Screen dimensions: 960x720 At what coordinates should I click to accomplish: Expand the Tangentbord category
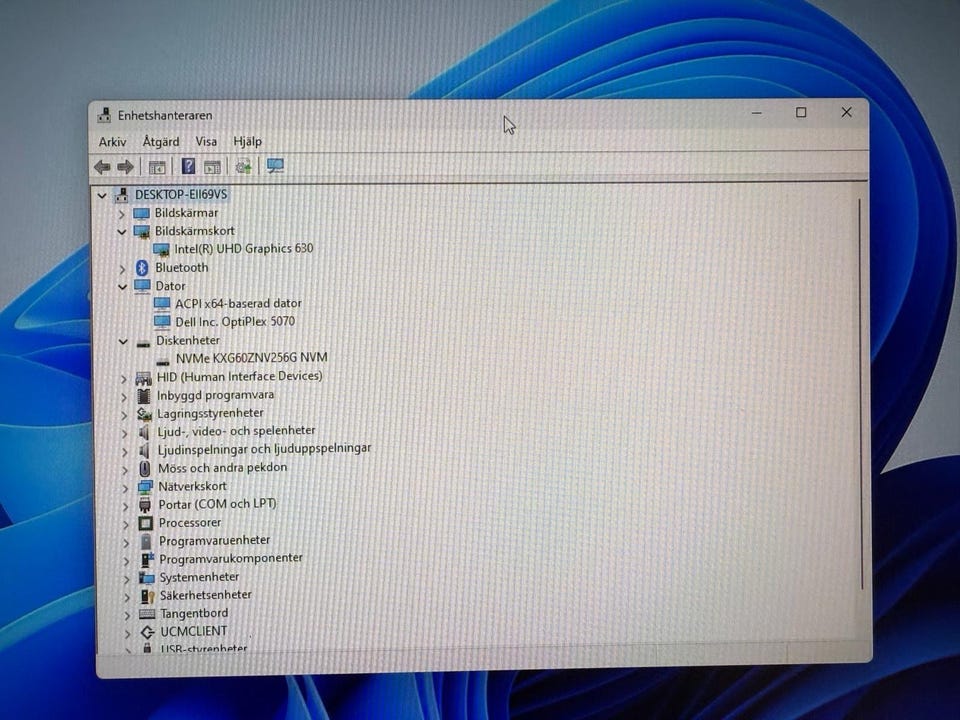click(x=127, y=615)
